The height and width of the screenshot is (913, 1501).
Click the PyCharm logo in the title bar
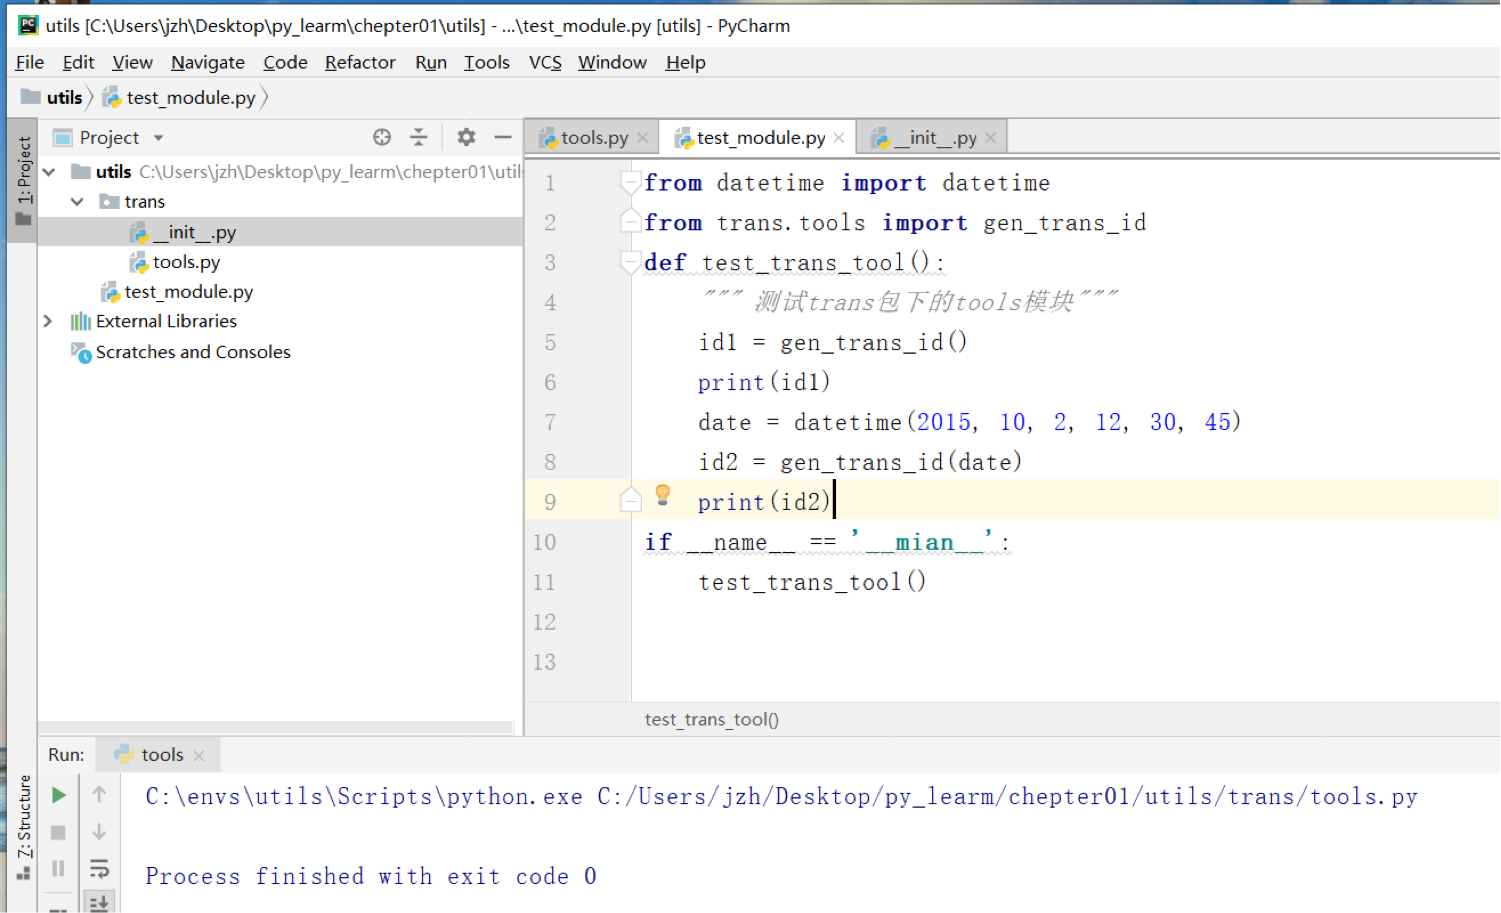[x=28, y=25]
